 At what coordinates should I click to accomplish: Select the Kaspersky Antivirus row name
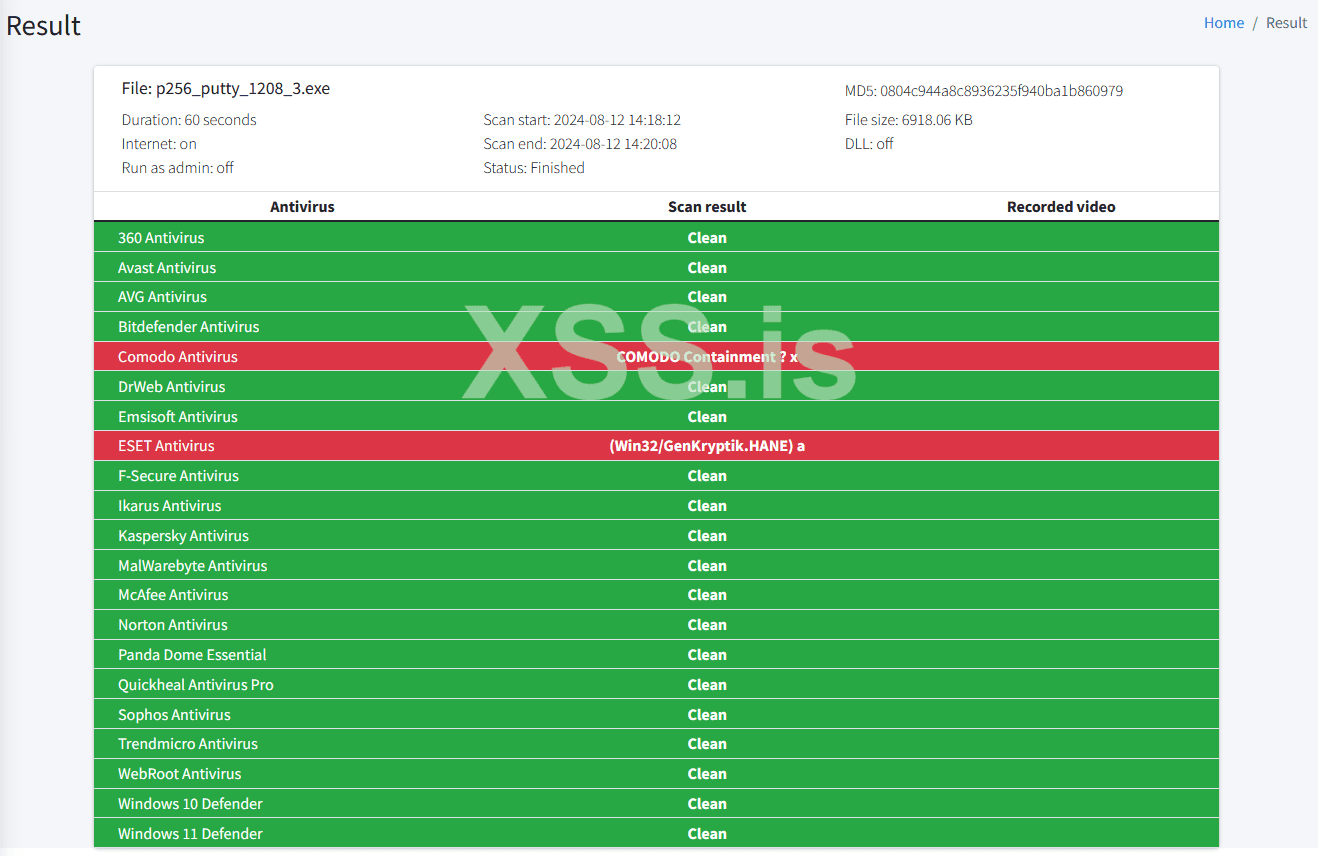point(183,536)
